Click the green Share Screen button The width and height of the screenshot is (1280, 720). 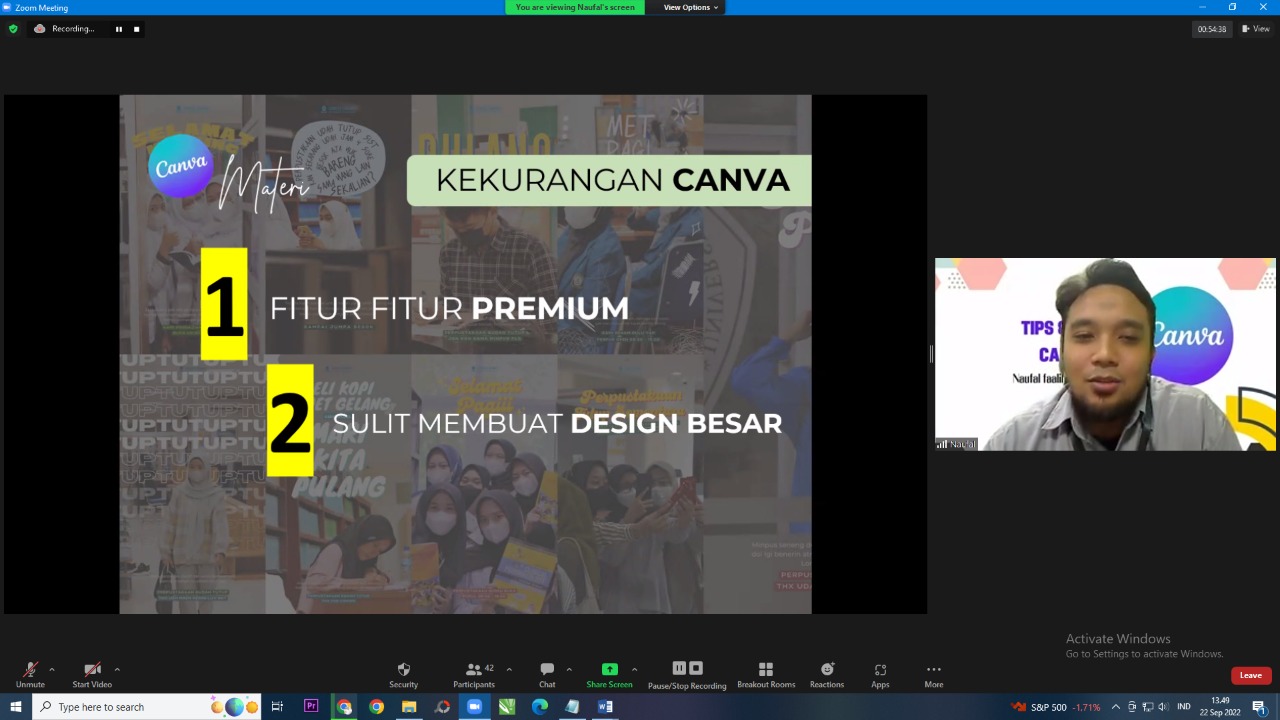609,675
